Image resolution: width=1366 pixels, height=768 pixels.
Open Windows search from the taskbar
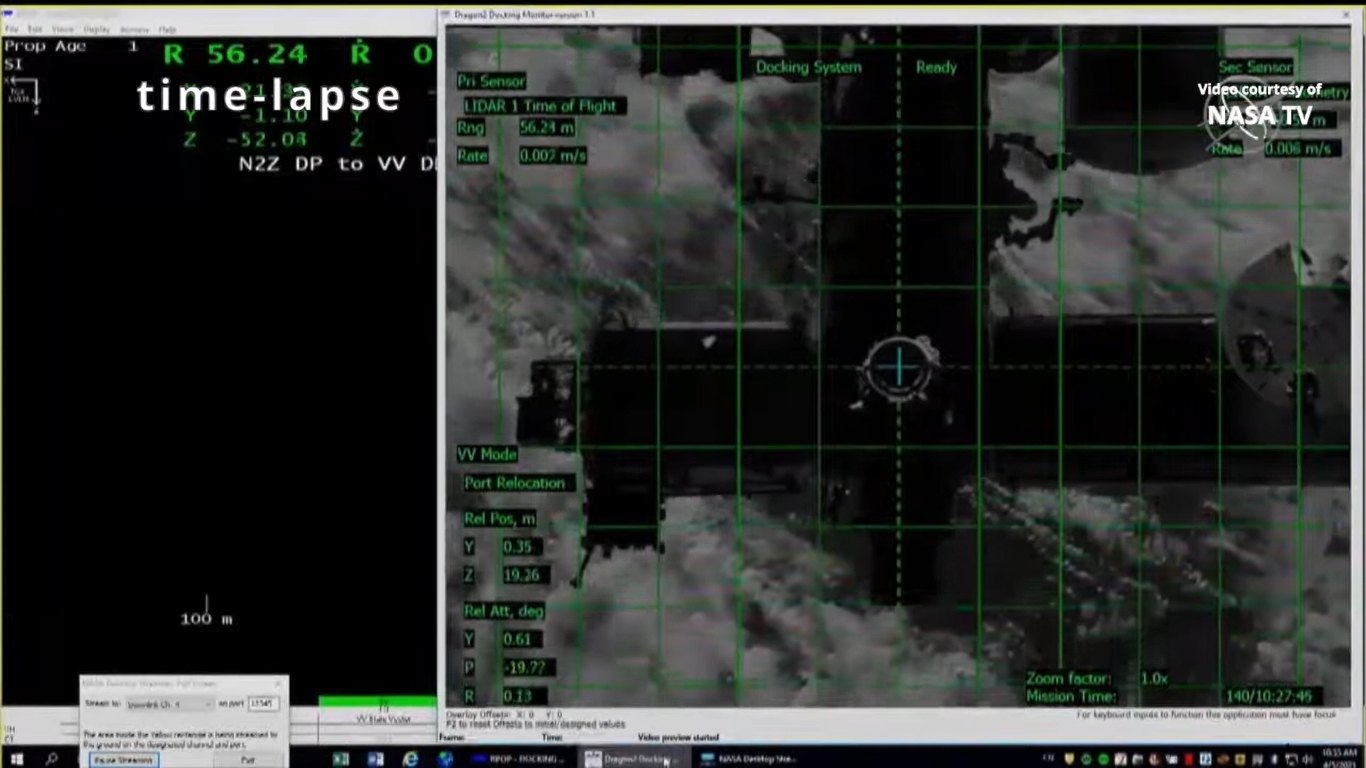[52, 759]
